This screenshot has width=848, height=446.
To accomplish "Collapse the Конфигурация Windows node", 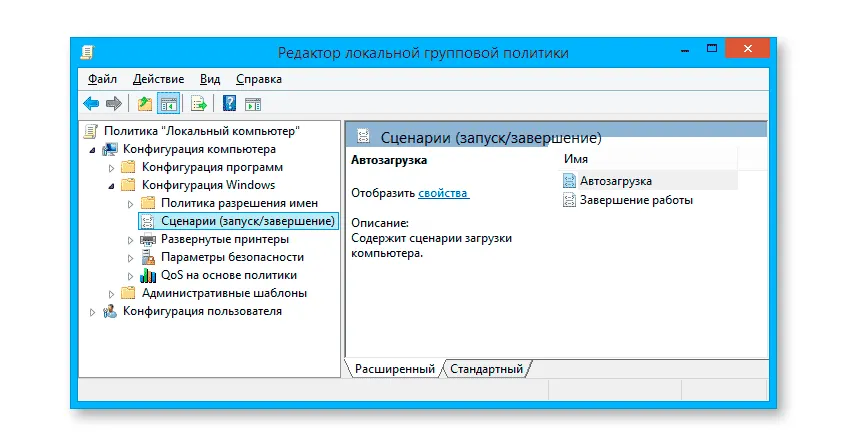I will point(111,186).
